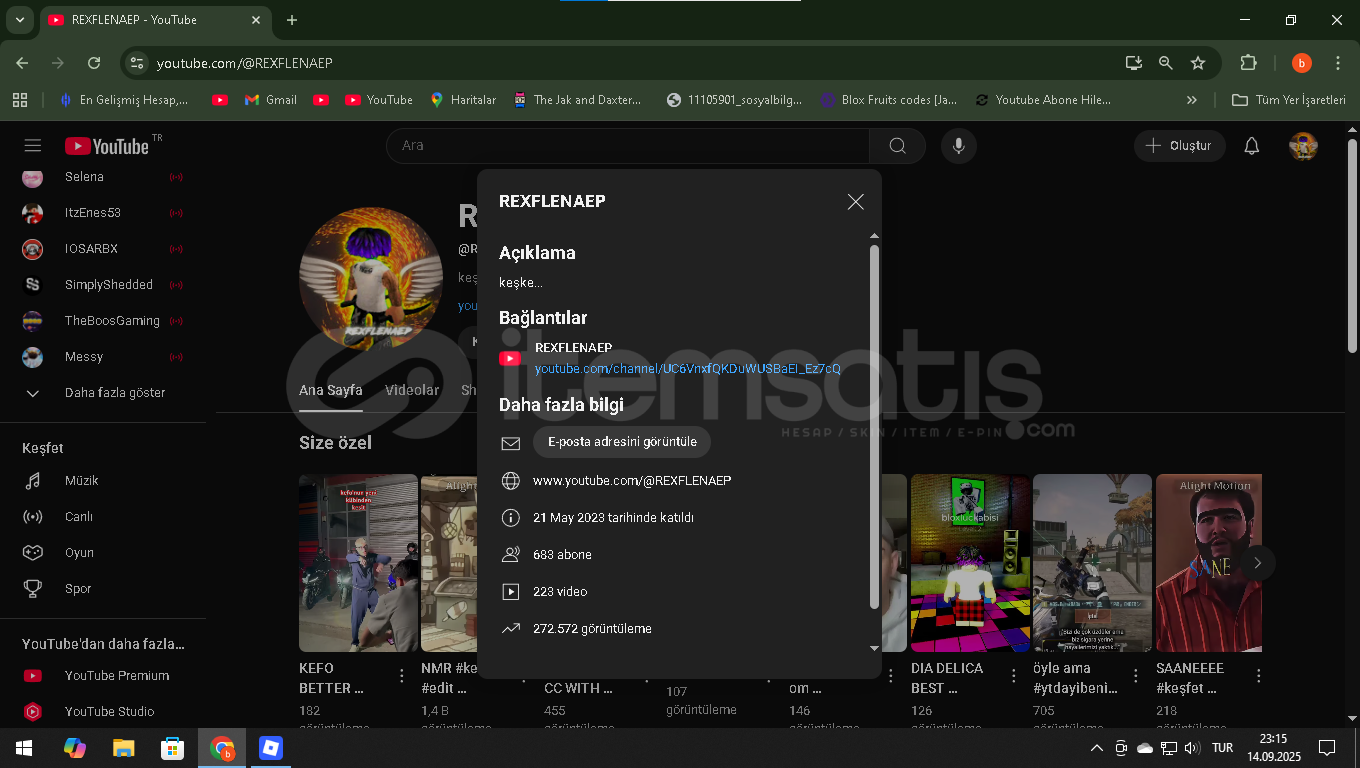Open Chrome three-dot menu
This screenshot has width=1360, height=768.
point(1338,63)
